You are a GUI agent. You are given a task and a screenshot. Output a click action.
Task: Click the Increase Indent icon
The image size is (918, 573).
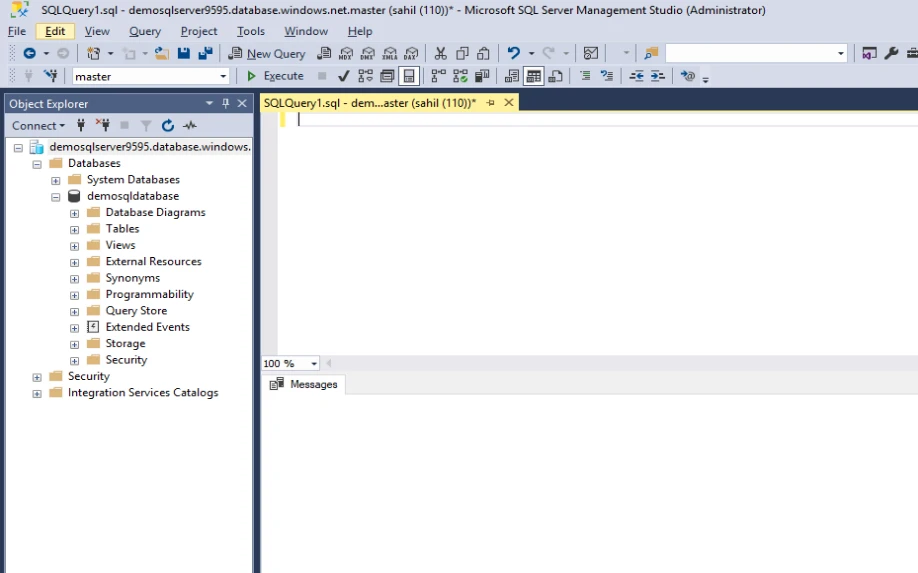[x=658, y=76]
